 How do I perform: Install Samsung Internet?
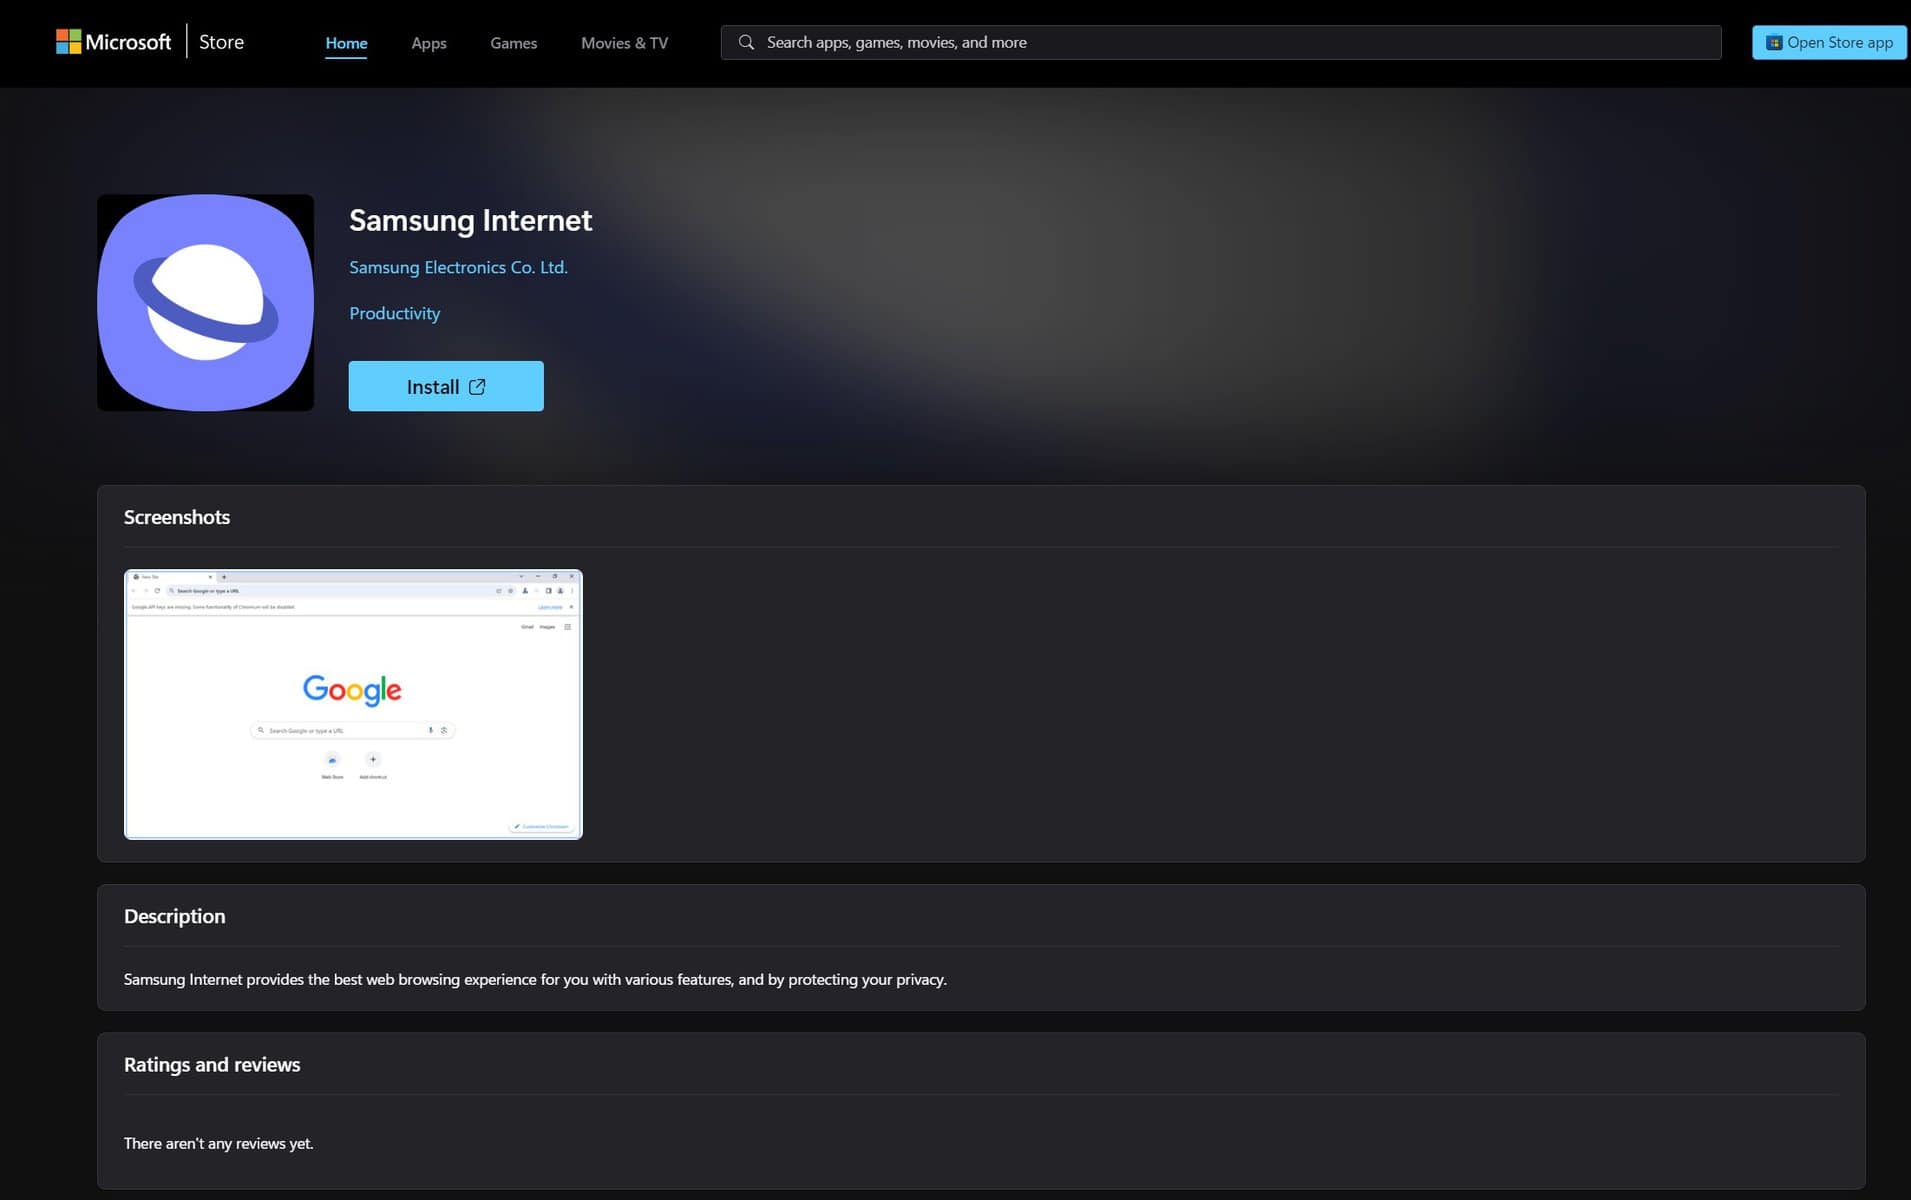click(x=432, y=387)
